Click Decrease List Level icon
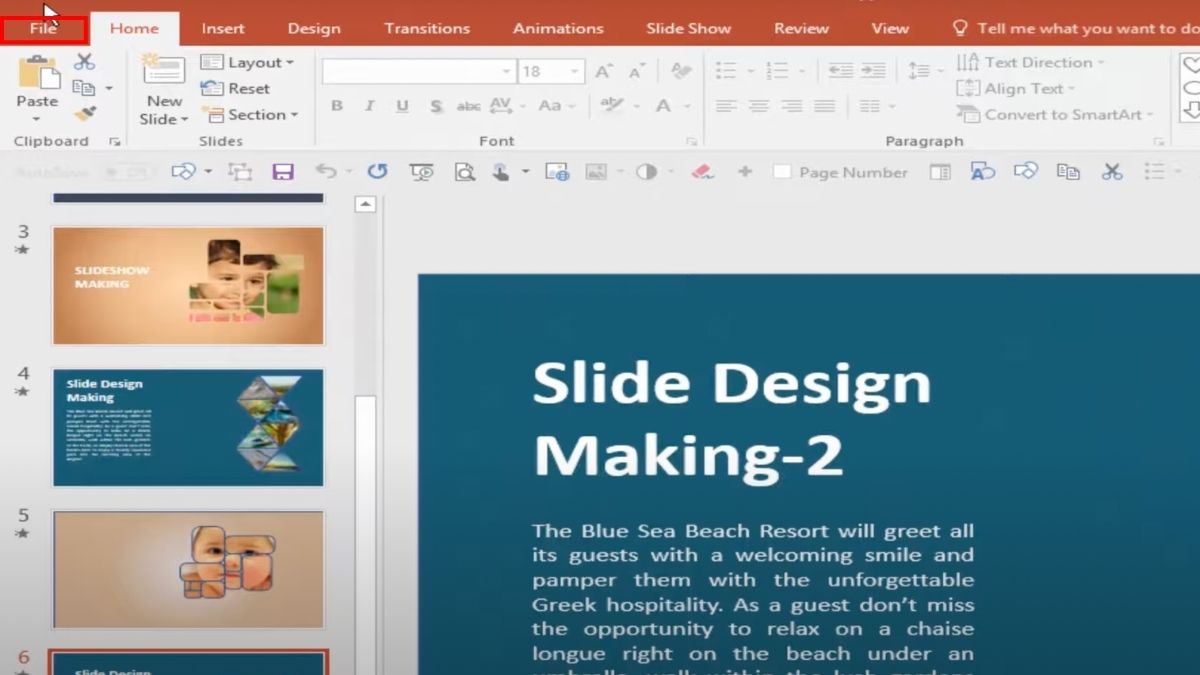Image resolution: width=1200 pixels, height=675 pixels. point(840,71)
